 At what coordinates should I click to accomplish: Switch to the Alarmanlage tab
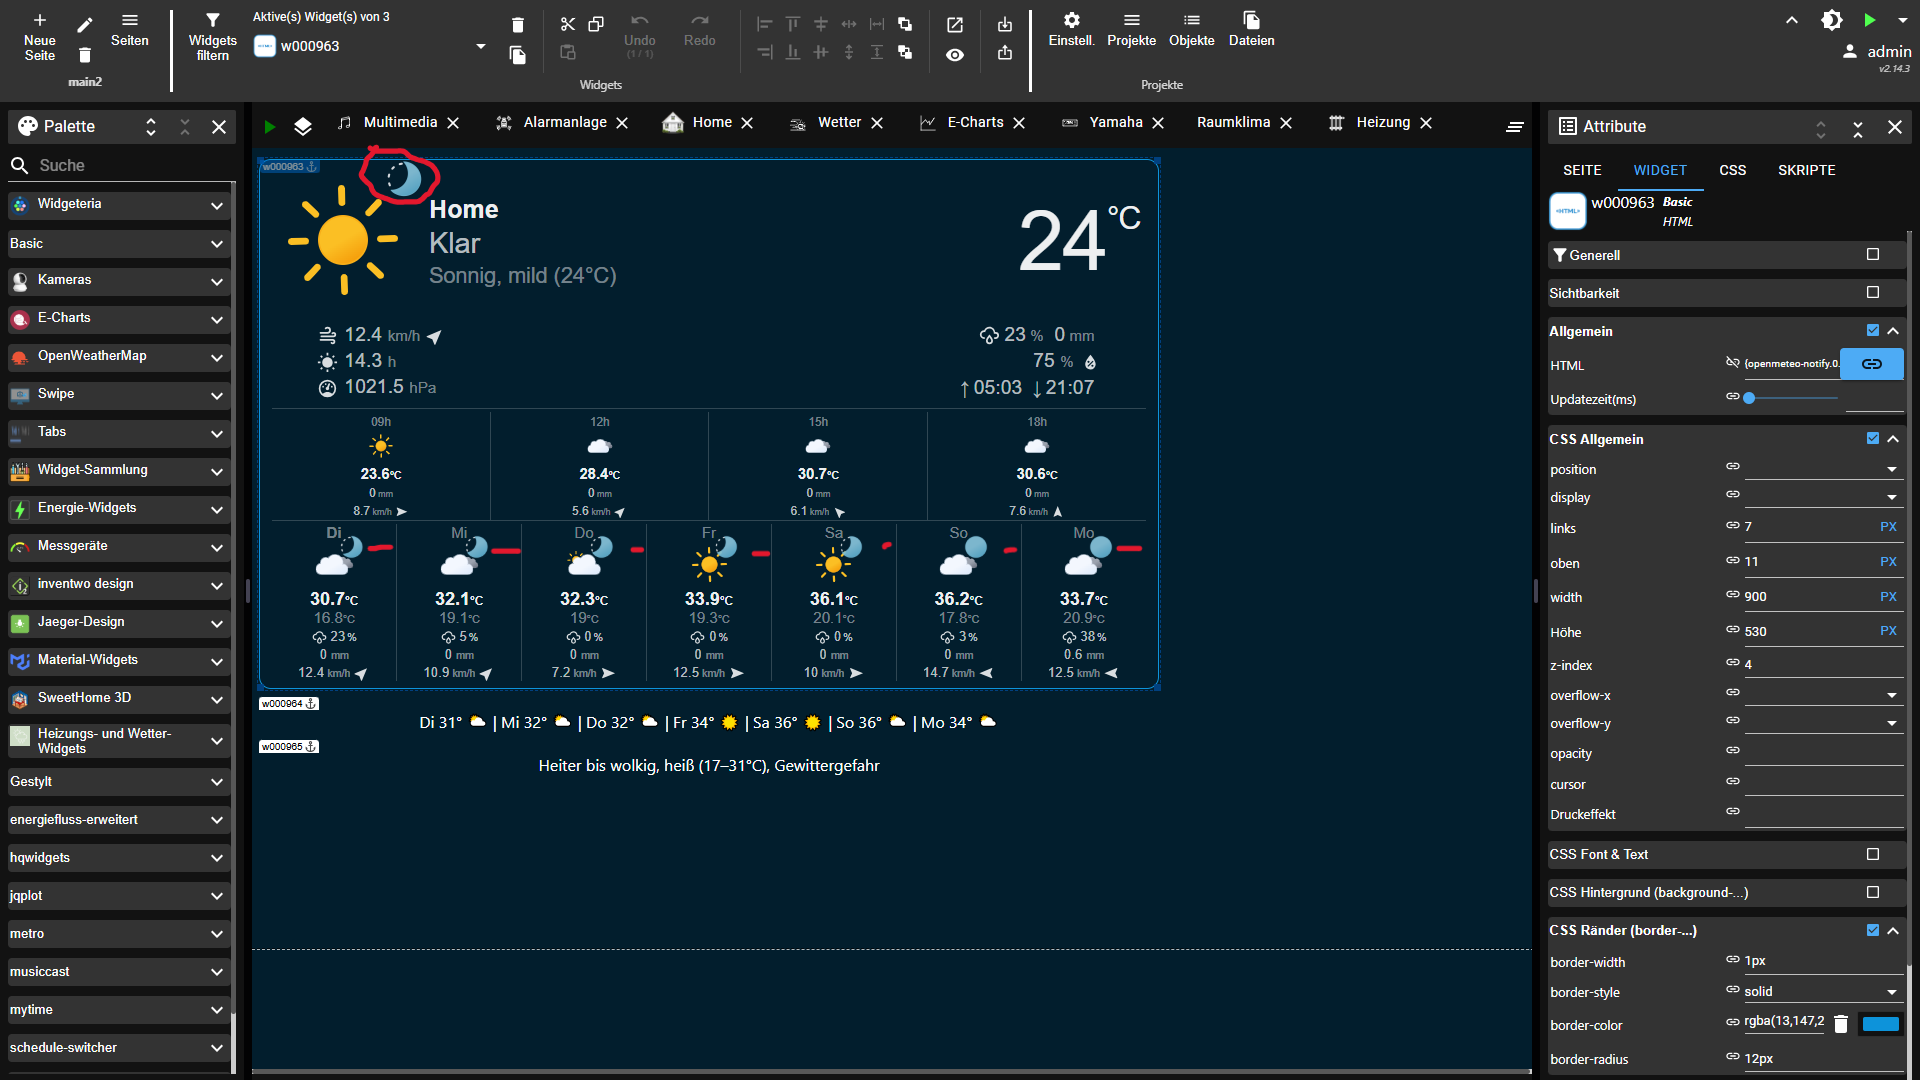click(x=565, y=122)
